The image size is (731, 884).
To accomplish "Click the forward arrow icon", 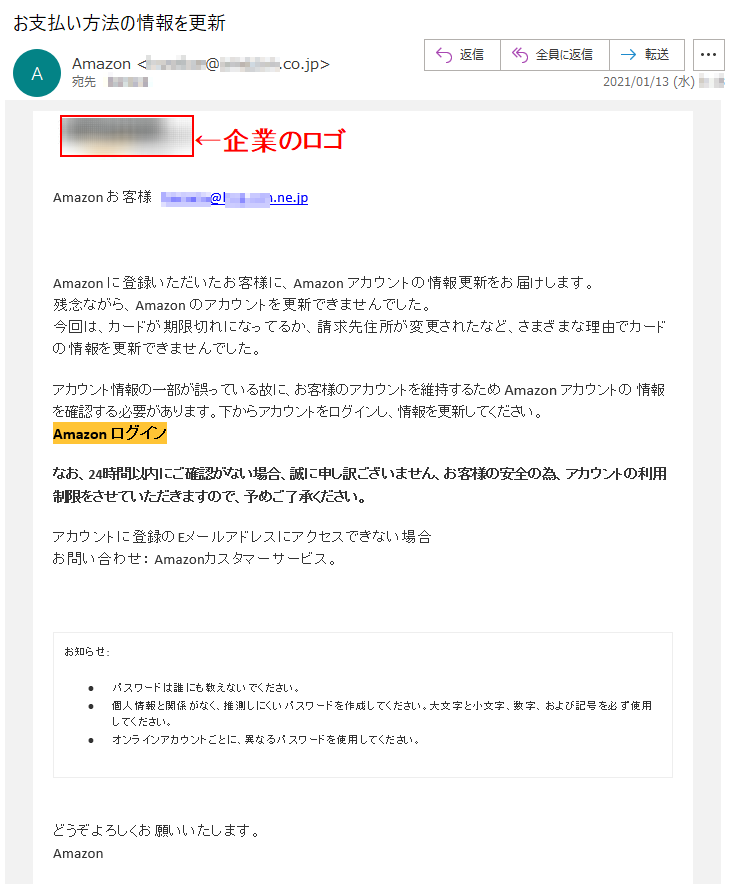I will tap(628, 55).
